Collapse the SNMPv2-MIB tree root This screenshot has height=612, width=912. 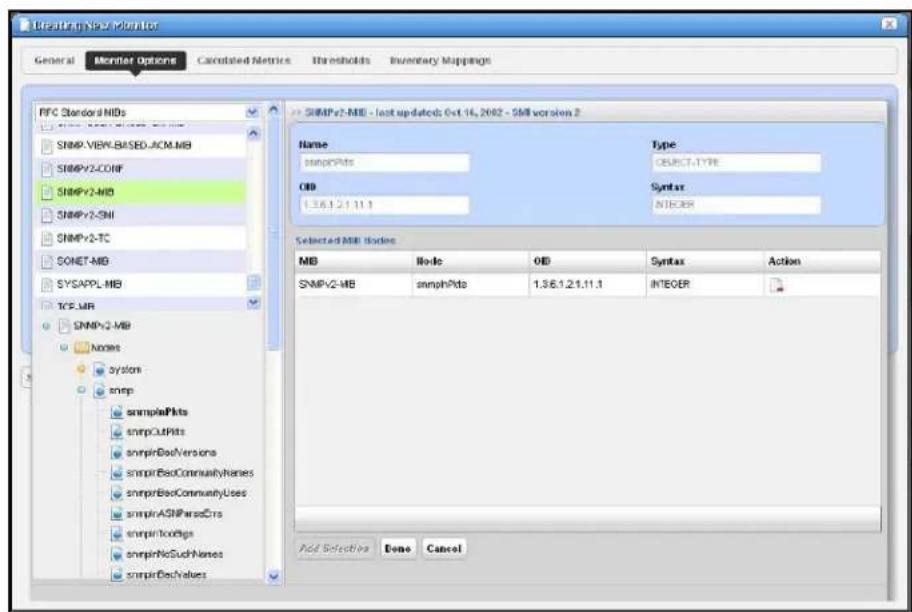coord(46,326)
